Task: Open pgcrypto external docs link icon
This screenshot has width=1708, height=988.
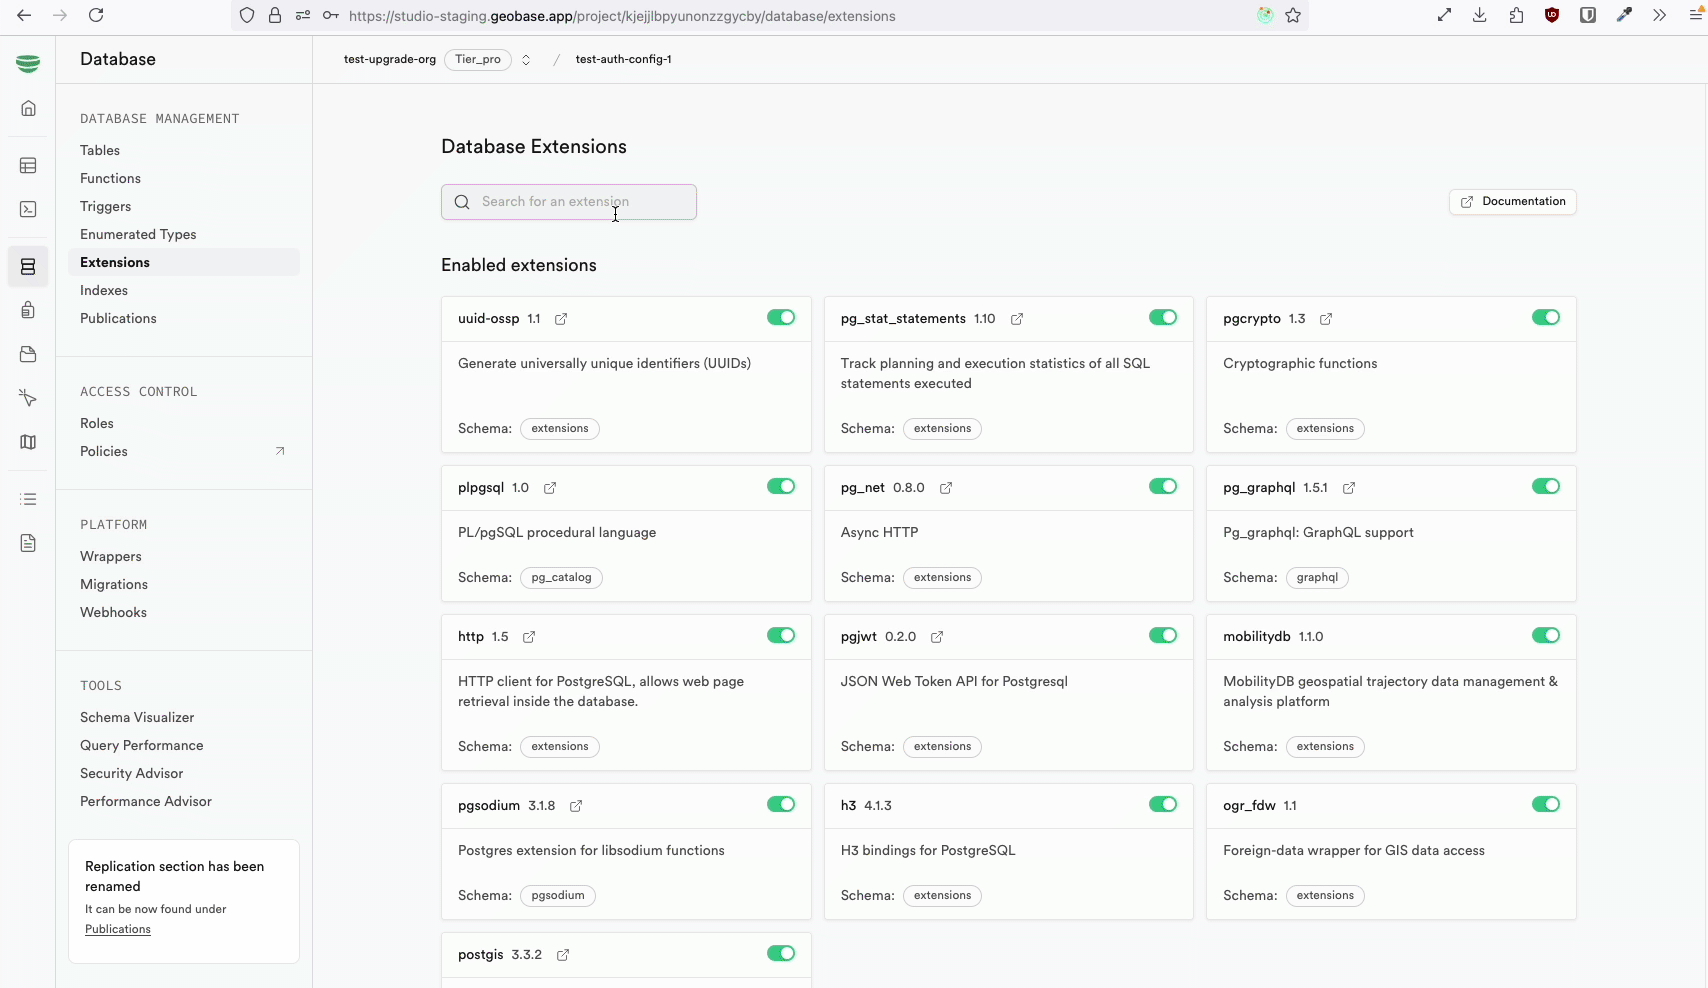Action: pyautogui.click(x=1326, y=319)
